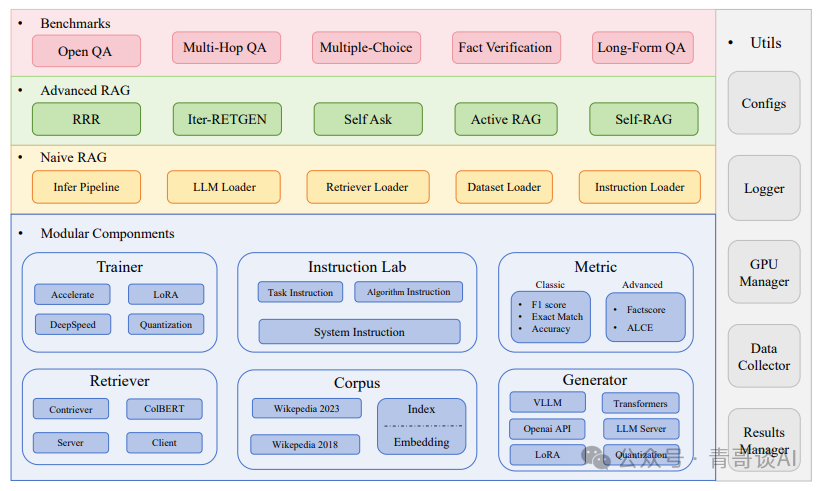Select the Configs utility box

pyautogui.click(x=764, y=103)
